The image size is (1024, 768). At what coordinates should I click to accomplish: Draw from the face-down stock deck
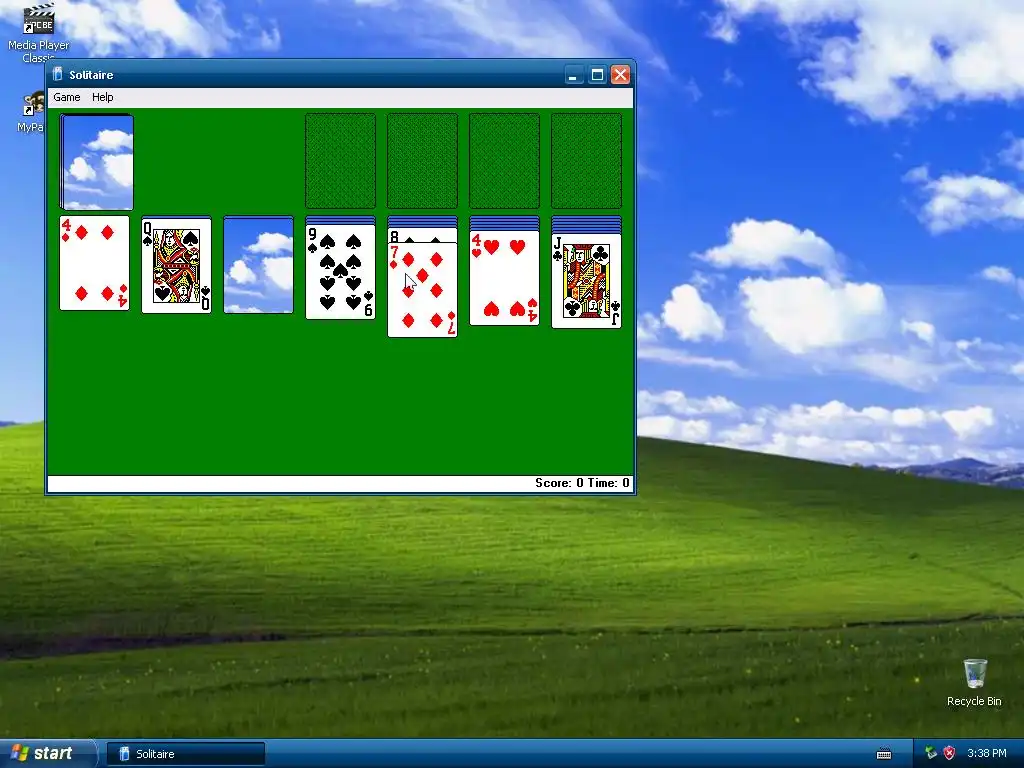point(97,162)
